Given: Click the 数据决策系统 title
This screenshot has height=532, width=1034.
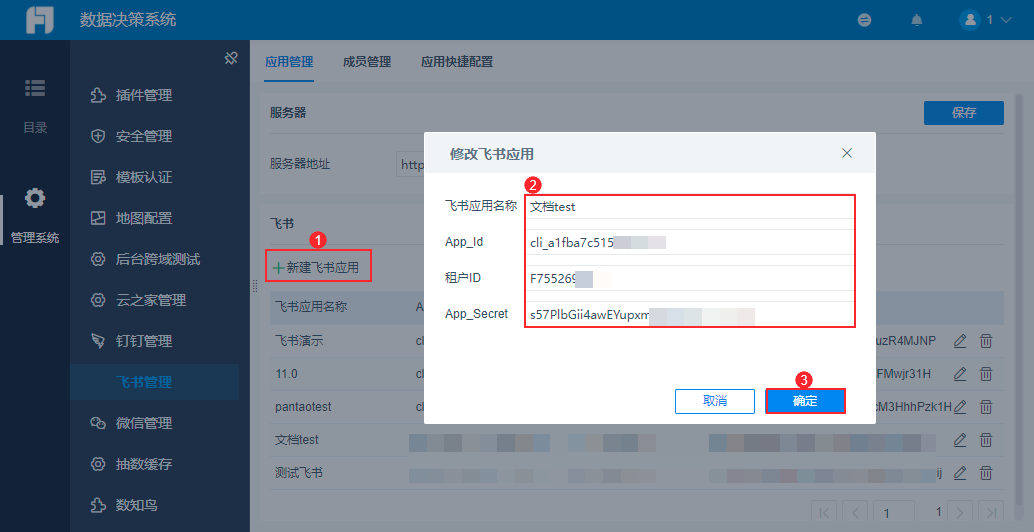Looking at the screenshot, I should point(128,20).
